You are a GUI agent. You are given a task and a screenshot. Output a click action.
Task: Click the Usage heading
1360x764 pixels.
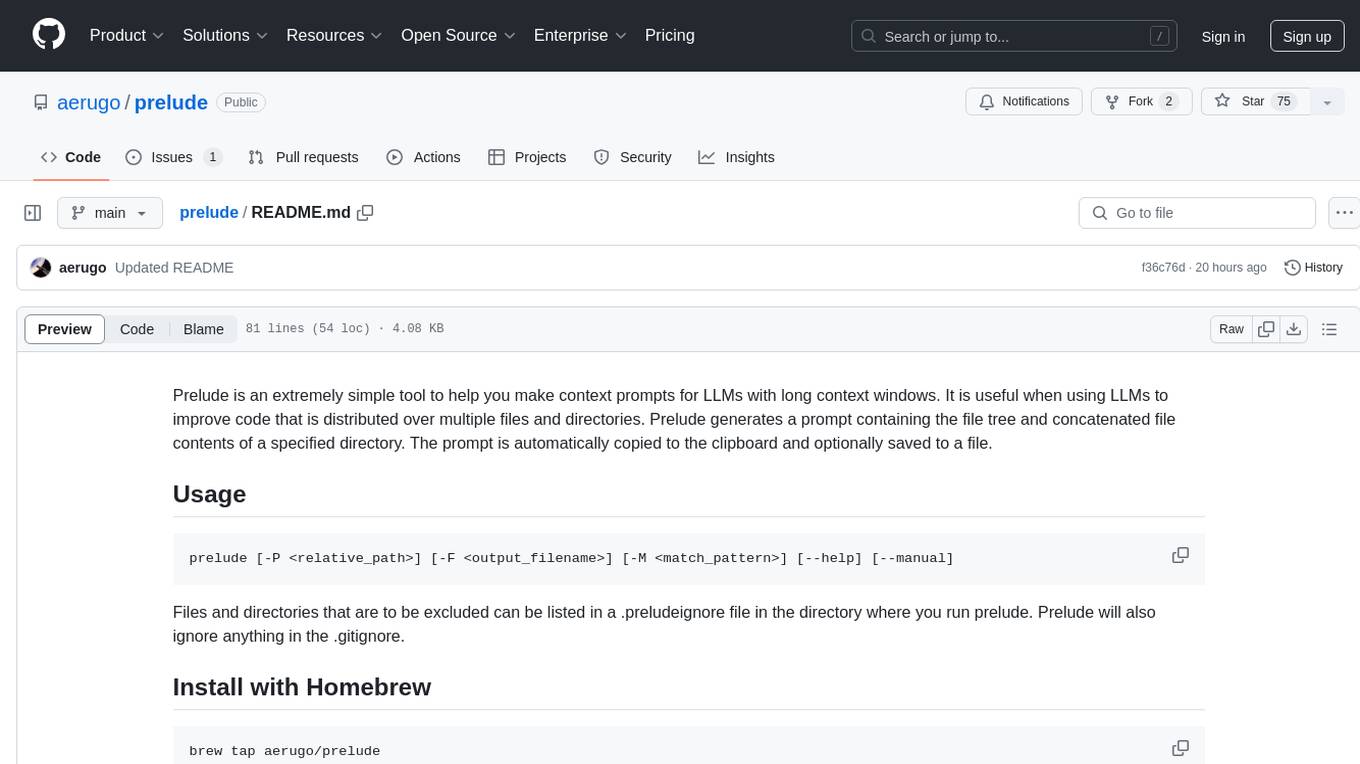point(209,494)
